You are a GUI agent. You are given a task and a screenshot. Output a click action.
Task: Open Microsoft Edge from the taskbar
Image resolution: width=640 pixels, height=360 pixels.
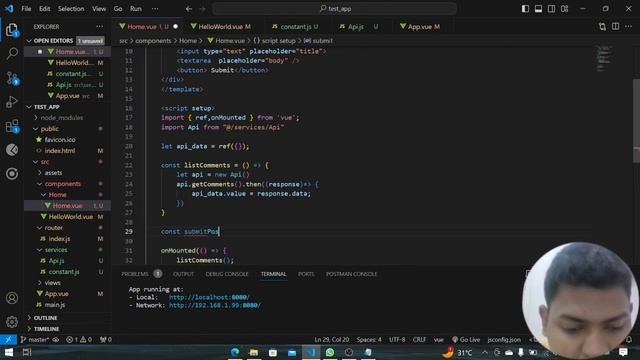point(235,352)
